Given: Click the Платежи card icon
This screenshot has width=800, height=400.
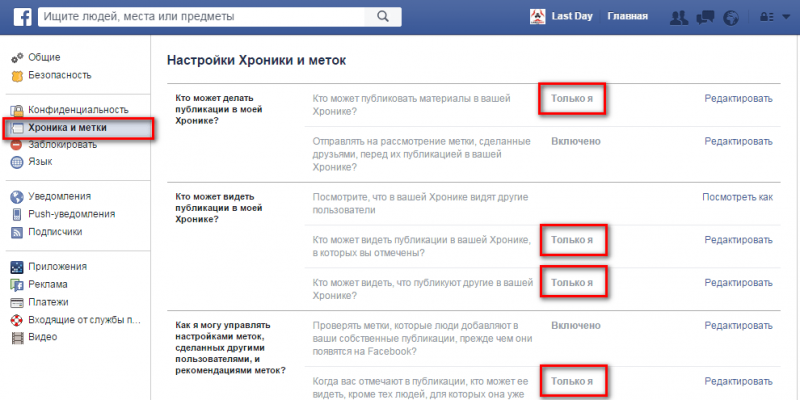Looking at the screenshot, I should coord(17,303).
